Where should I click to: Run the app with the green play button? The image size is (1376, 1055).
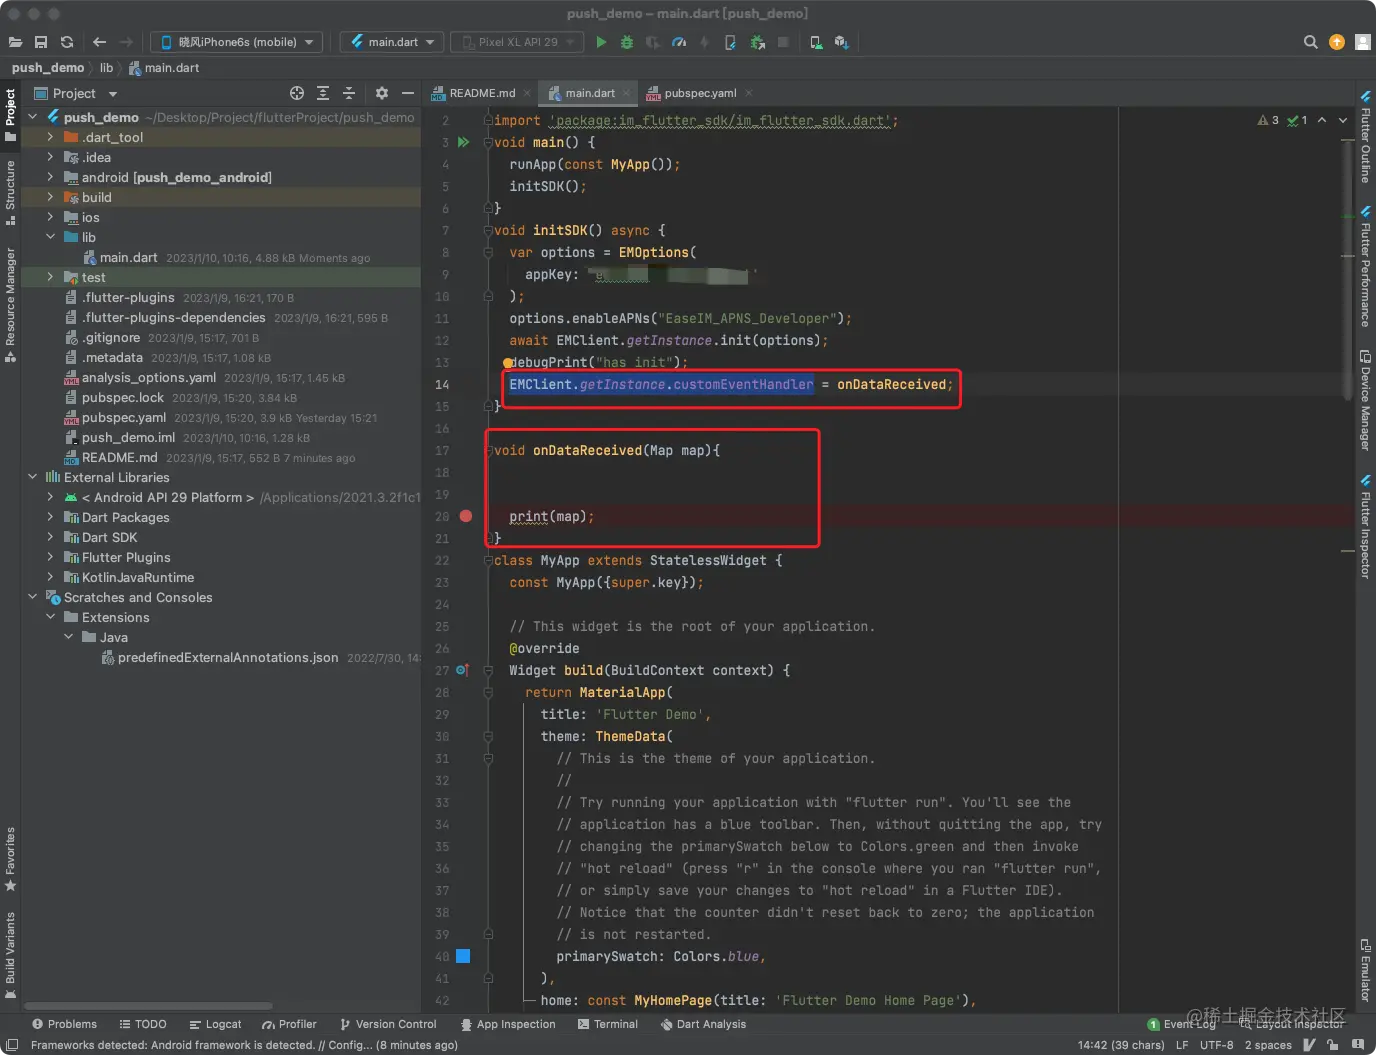[601, 42]
